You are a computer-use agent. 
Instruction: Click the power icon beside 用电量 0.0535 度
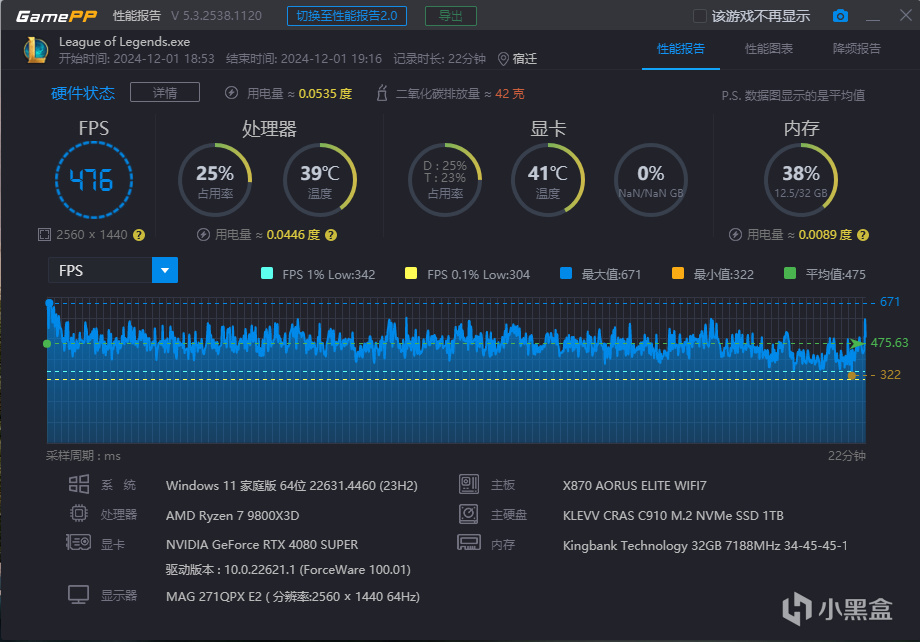point(231,93)
